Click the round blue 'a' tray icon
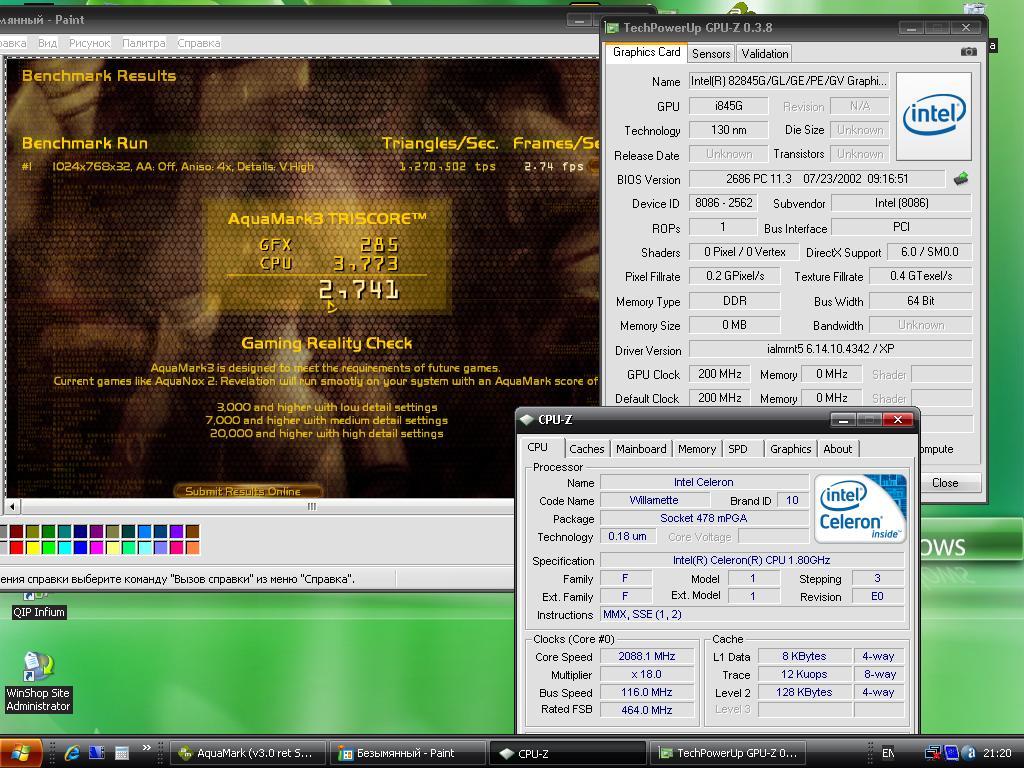The height and width of the screenshot is (768, 1024). pyautogui.click(x=969, y=753)
